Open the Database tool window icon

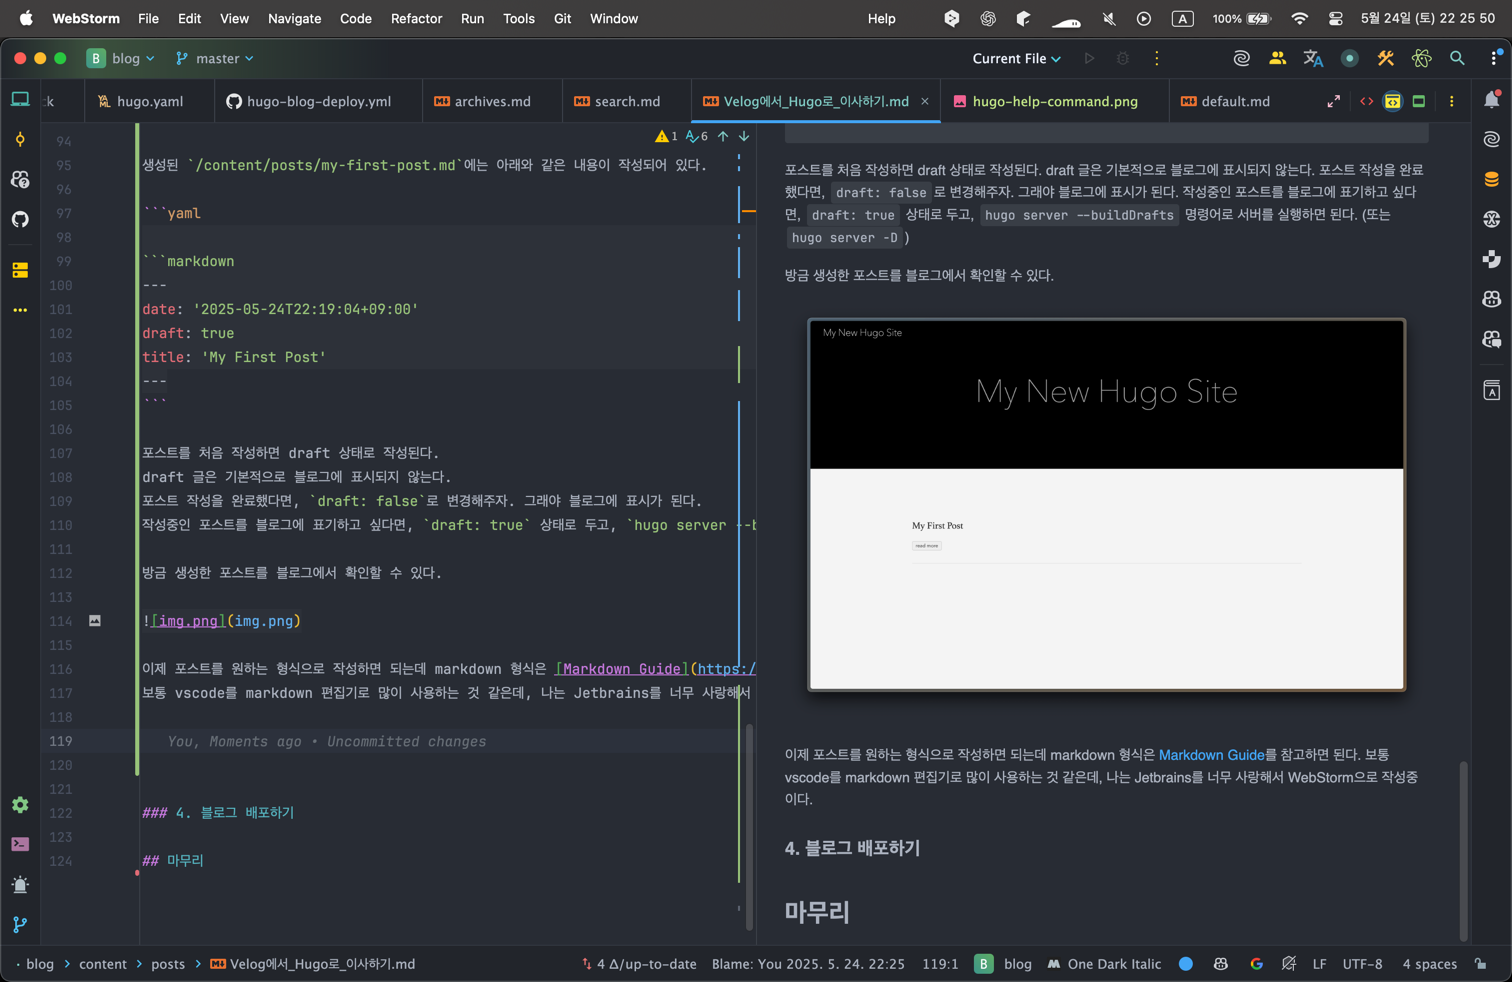[x=1491, y=179]
